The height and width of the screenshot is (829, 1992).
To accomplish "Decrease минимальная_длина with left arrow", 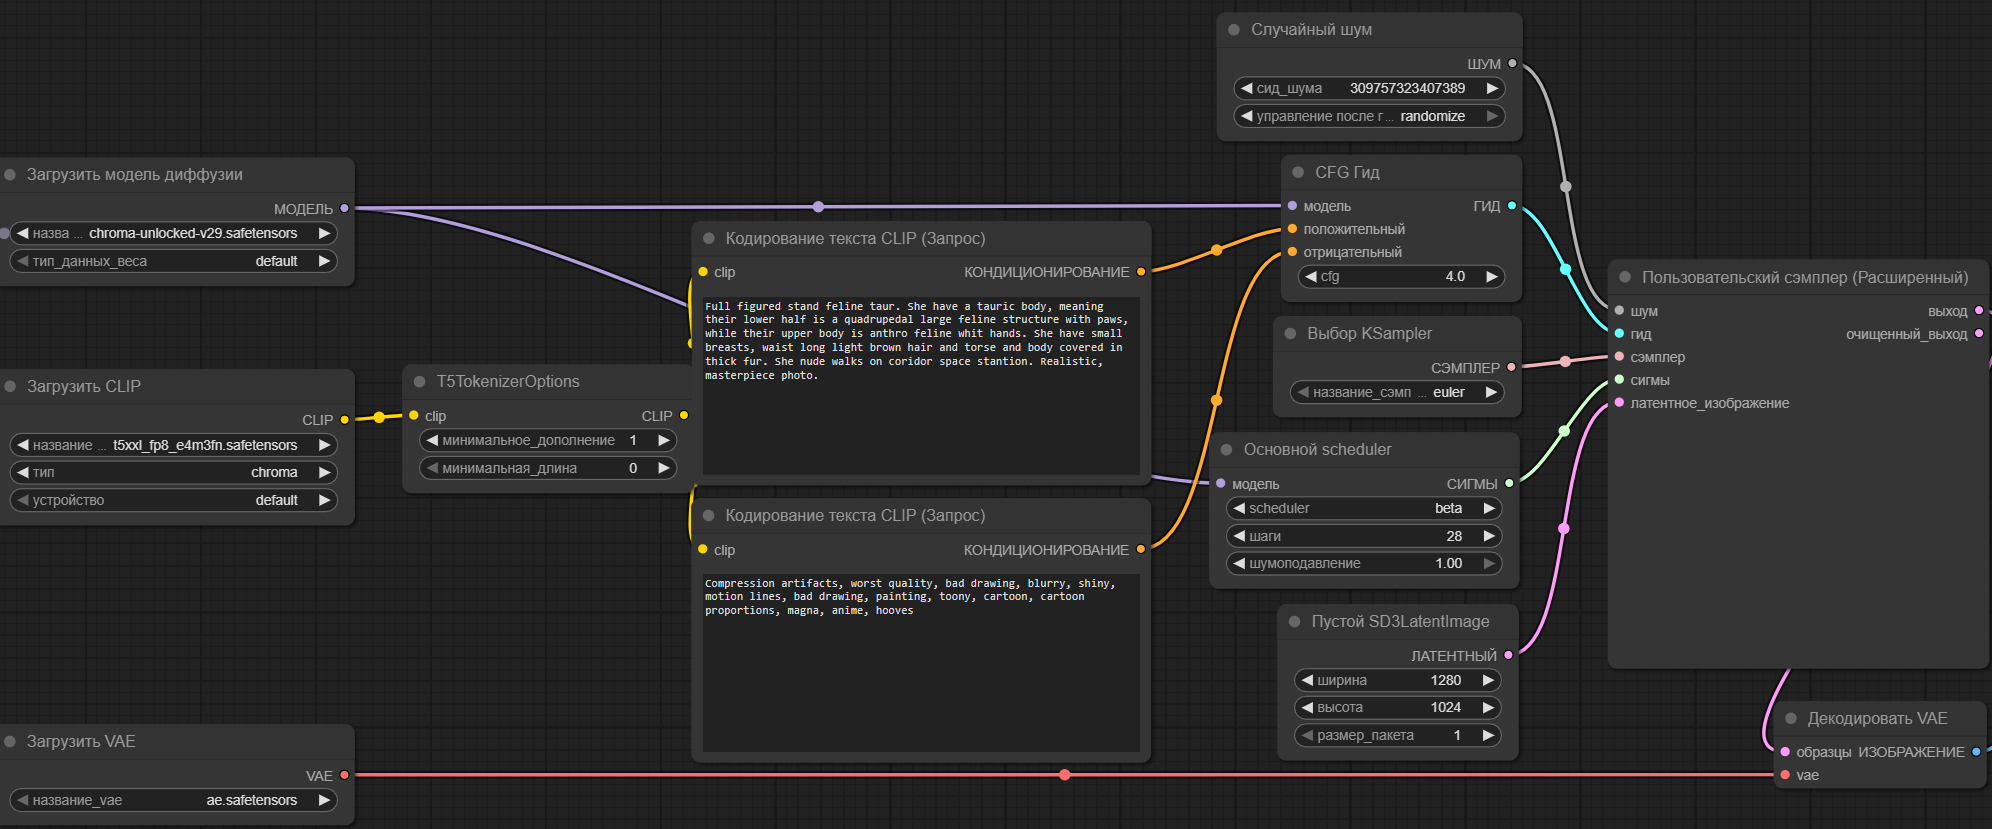I will click(432, 468).
